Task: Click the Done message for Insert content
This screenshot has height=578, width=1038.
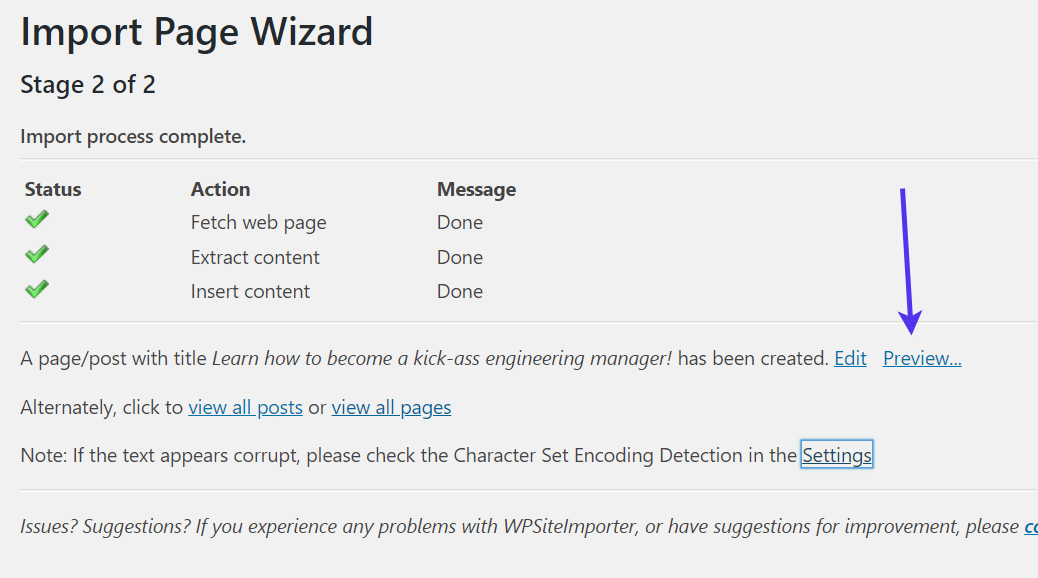Action: coord(460,291)
